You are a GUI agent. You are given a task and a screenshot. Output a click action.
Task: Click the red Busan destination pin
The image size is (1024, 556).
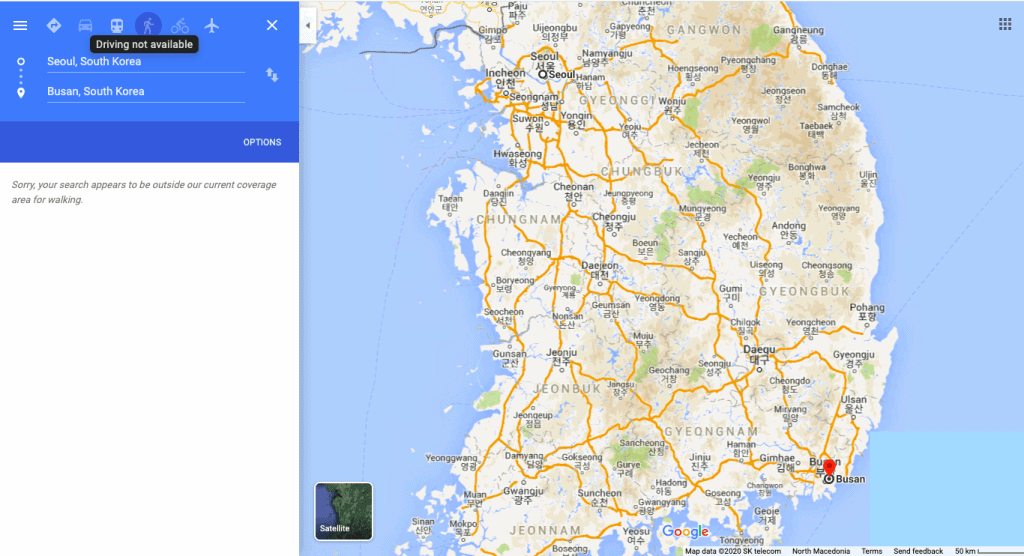829,468
